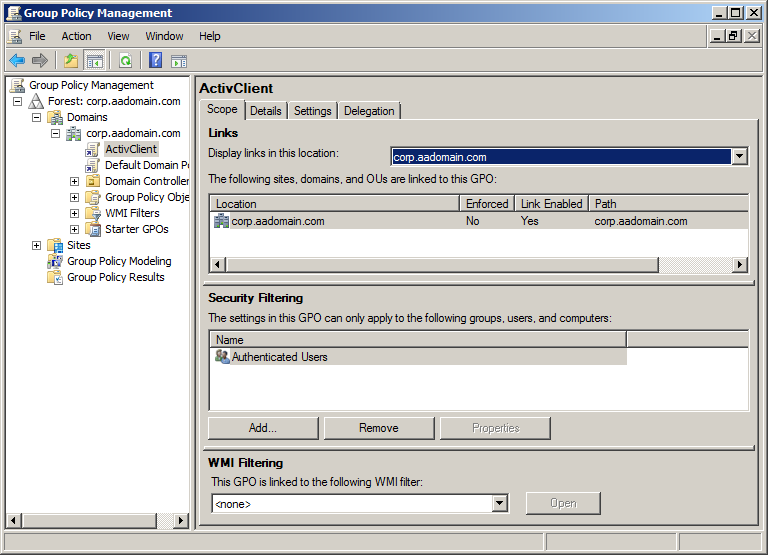Click the Back arrow toolbar icon

tap(17, 60)
